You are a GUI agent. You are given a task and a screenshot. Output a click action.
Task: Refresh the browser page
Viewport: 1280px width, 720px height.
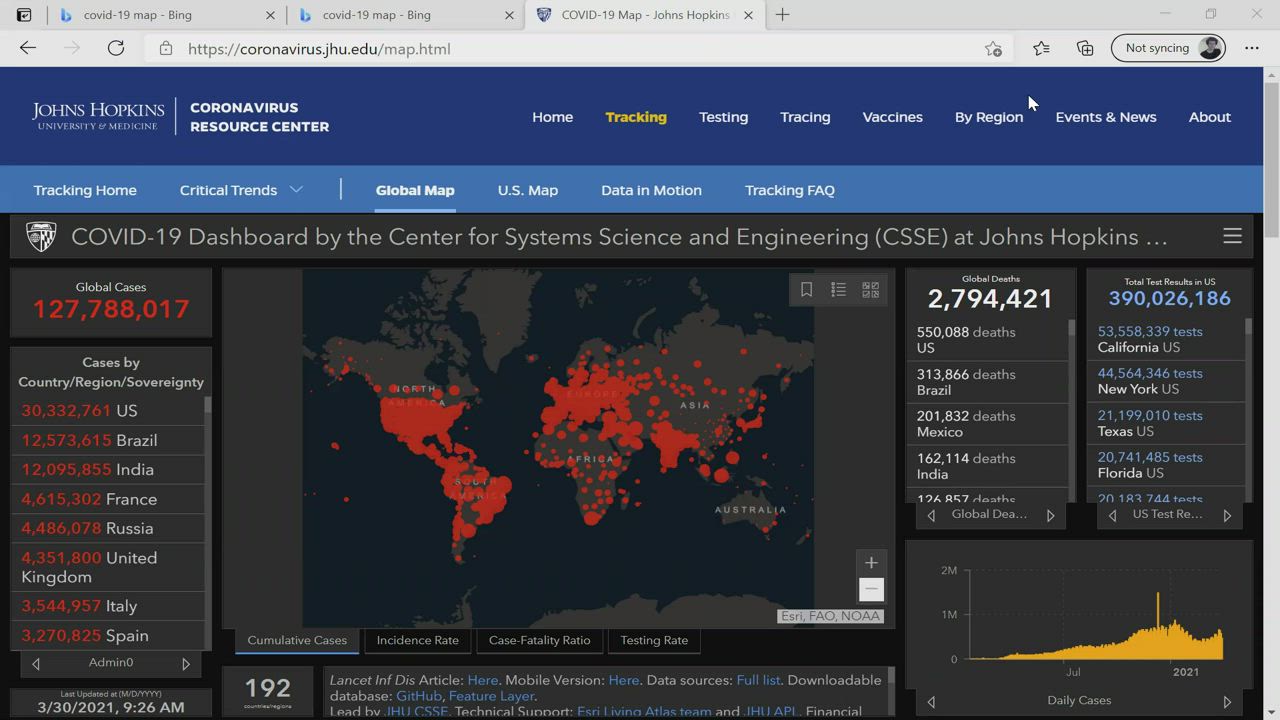point(116,48)
